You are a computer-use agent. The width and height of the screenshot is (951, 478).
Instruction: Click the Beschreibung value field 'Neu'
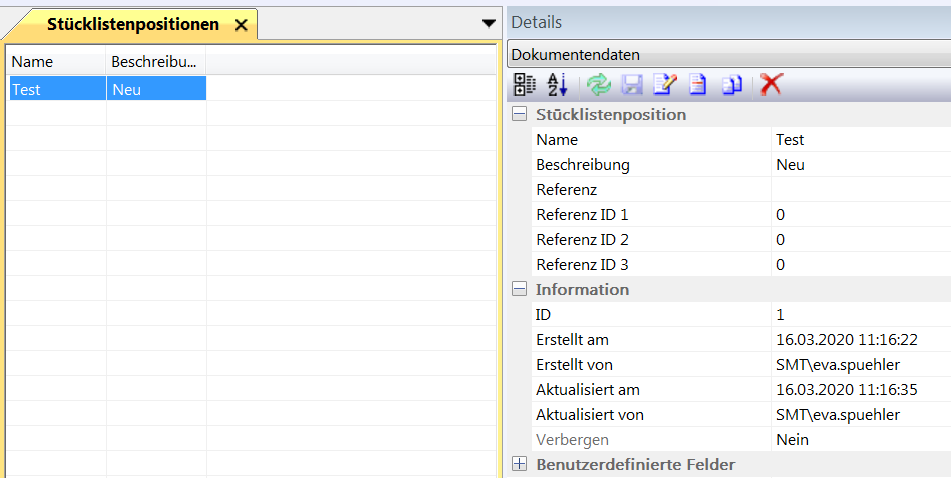pyautogui.click(x=860, y=165)
